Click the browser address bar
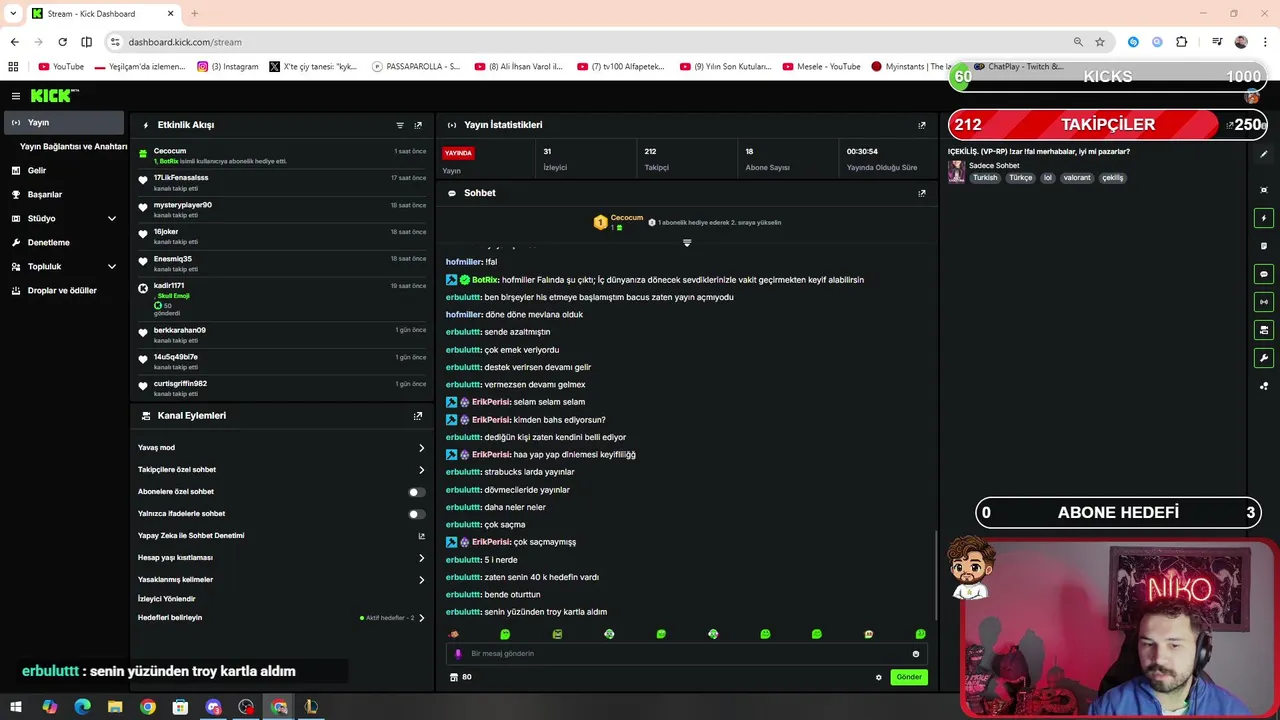The image size is (1280, 720). pyautogui.click(x=590, y=42)
